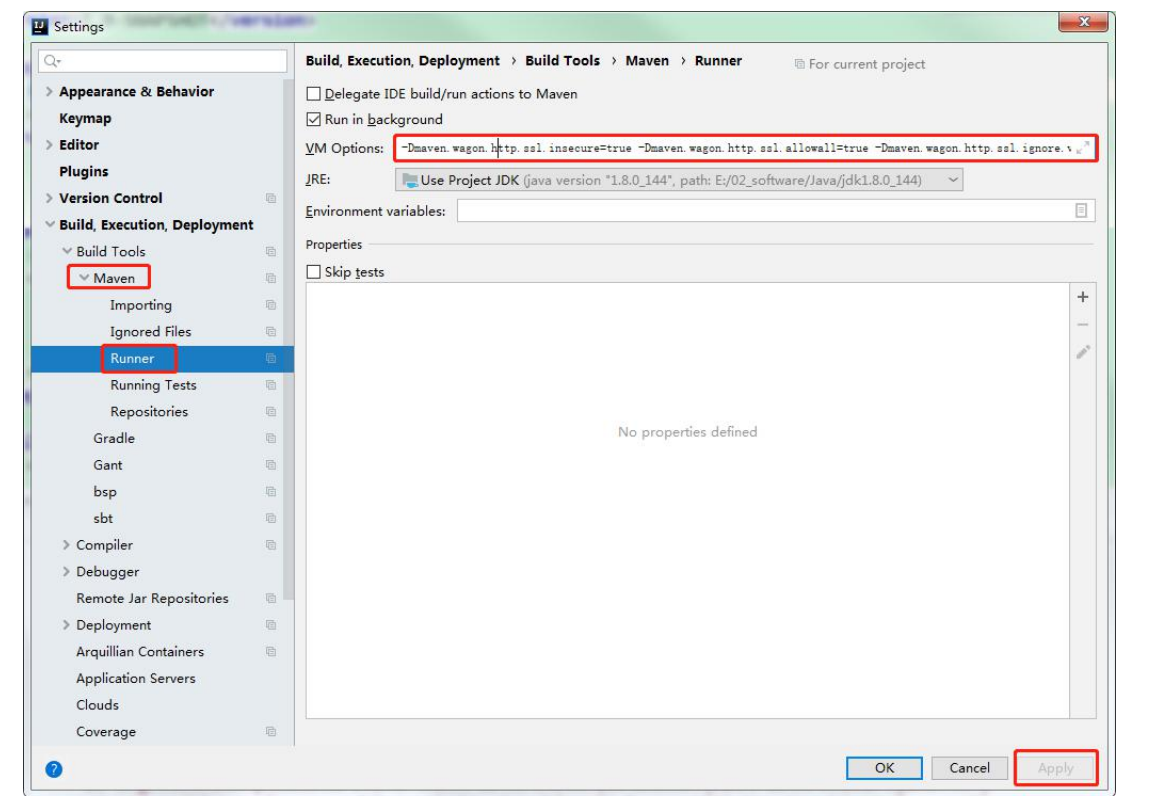Select Remote Jar Repositories item
The height and width of the screenshot is (797, 1164).
[152, 598]
